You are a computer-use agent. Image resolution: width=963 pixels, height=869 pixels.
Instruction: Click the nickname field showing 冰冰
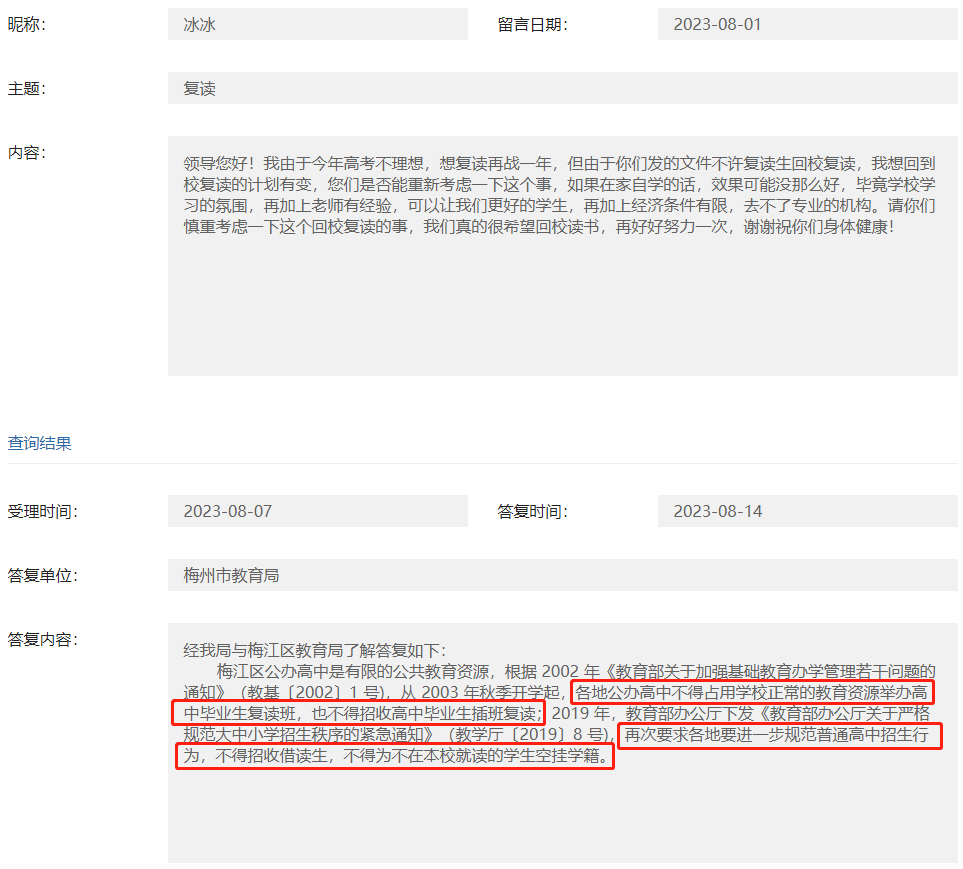tap(318, 24)
